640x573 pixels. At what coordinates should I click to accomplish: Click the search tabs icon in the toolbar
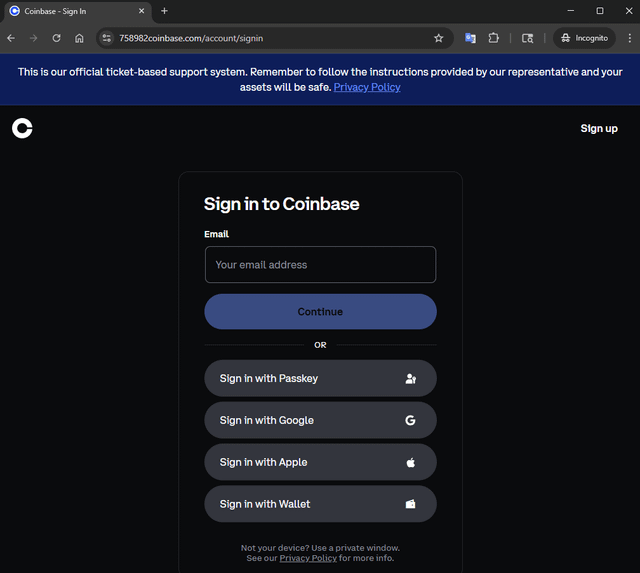[x=527, y=38]
